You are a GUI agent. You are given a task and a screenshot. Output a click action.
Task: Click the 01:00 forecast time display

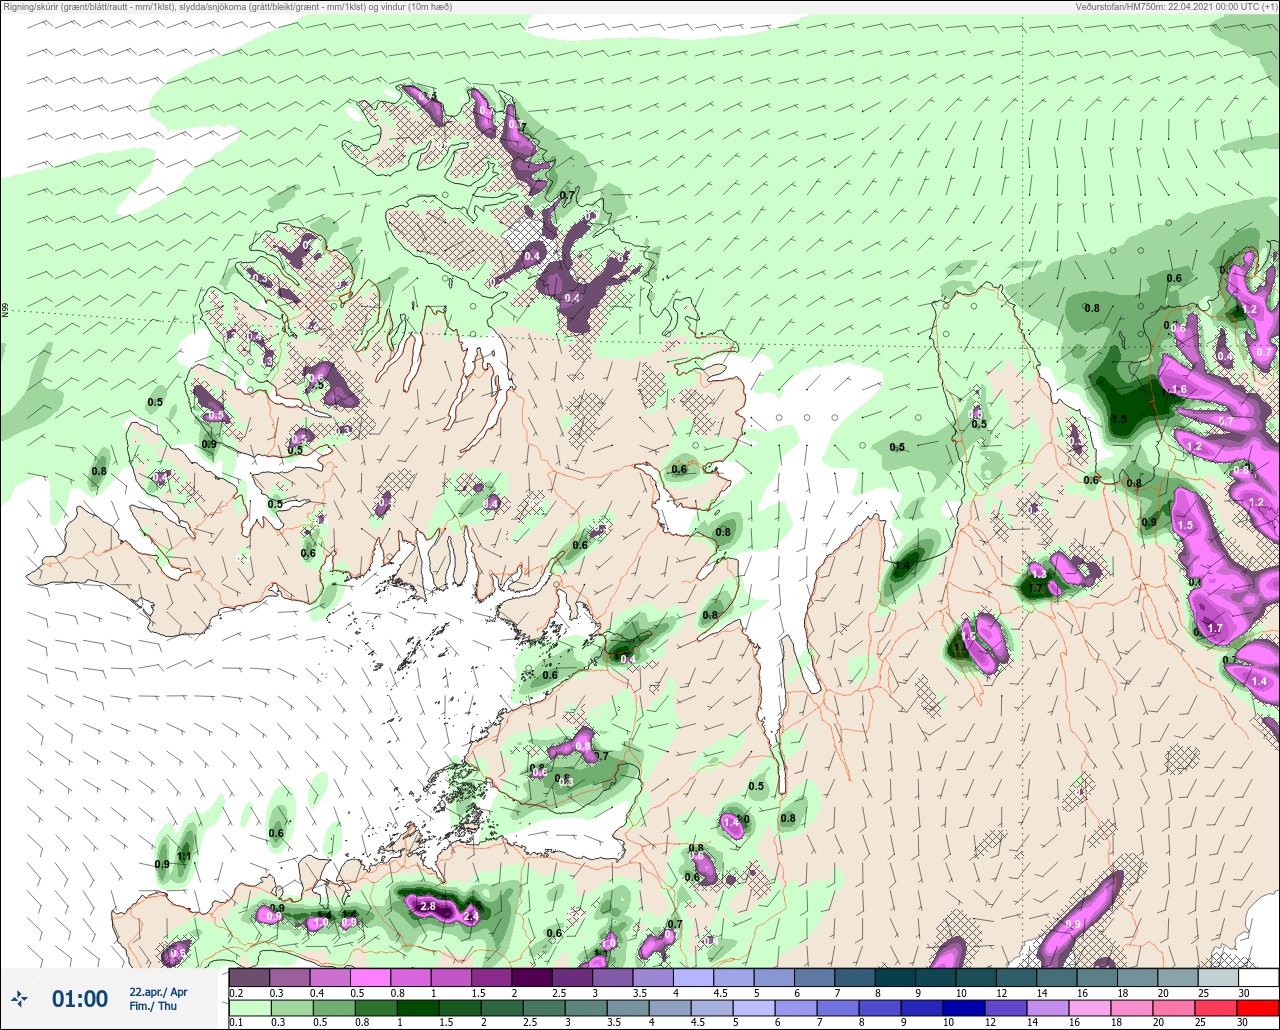click(80, 998)
